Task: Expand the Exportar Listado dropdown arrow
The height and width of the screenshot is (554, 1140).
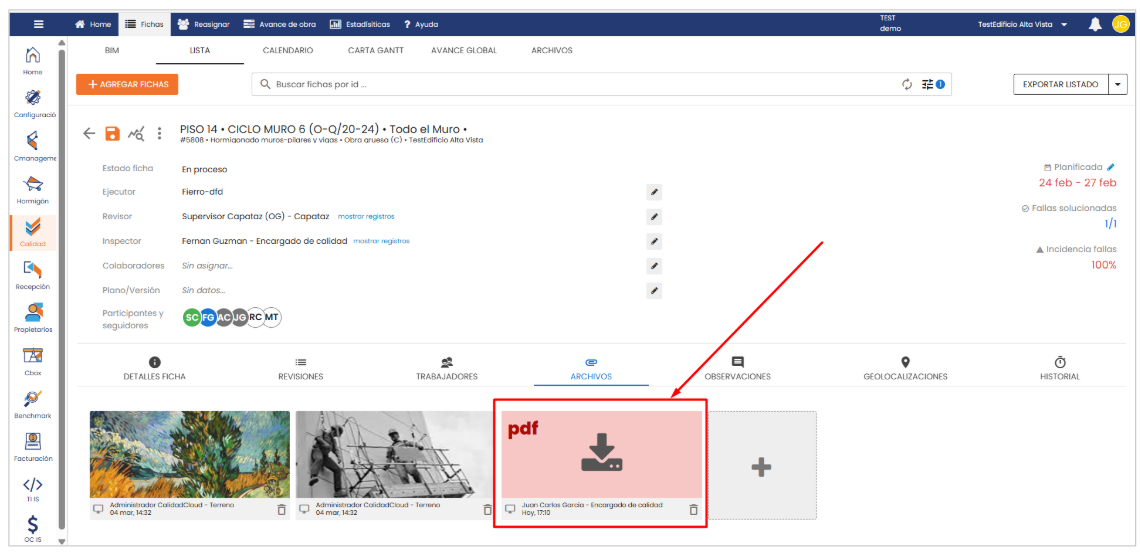Action: pos(1118,85)
